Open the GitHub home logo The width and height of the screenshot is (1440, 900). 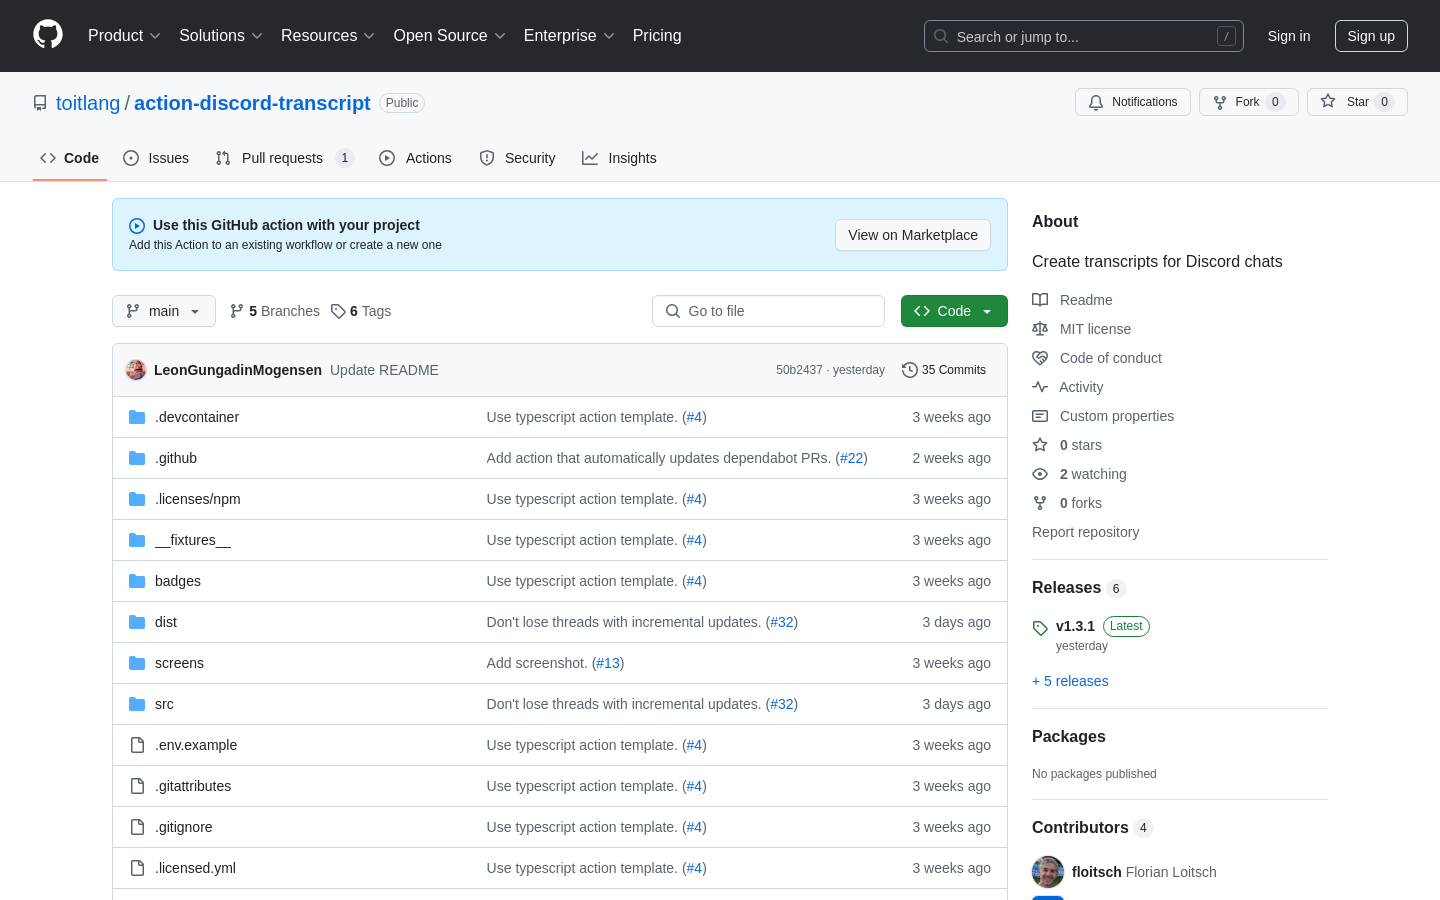click(48, 35)
